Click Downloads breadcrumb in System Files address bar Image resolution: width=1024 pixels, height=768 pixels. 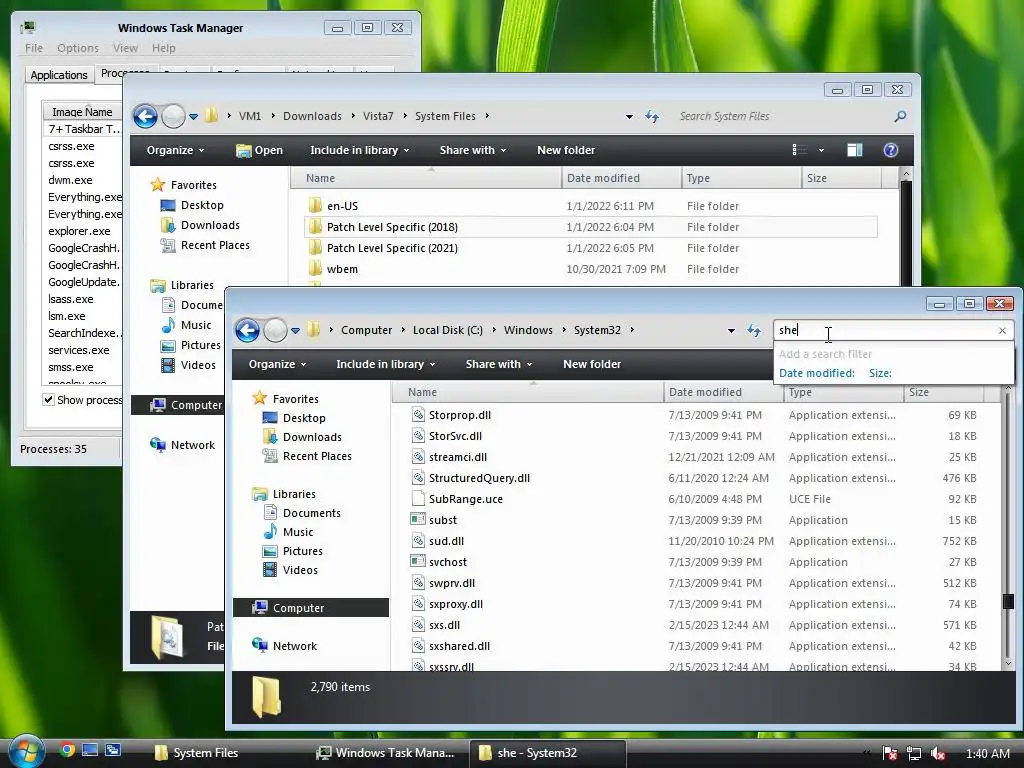click(x=312, y=116)
